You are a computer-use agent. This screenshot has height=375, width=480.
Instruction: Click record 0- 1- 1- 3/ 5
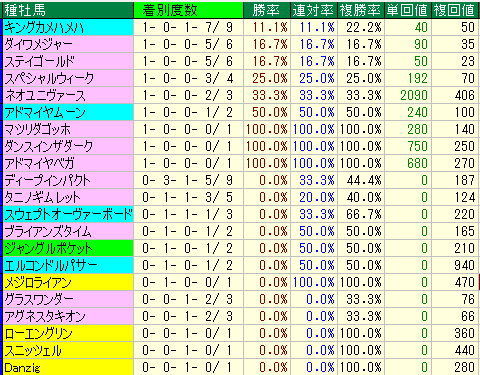click(187, 197)
